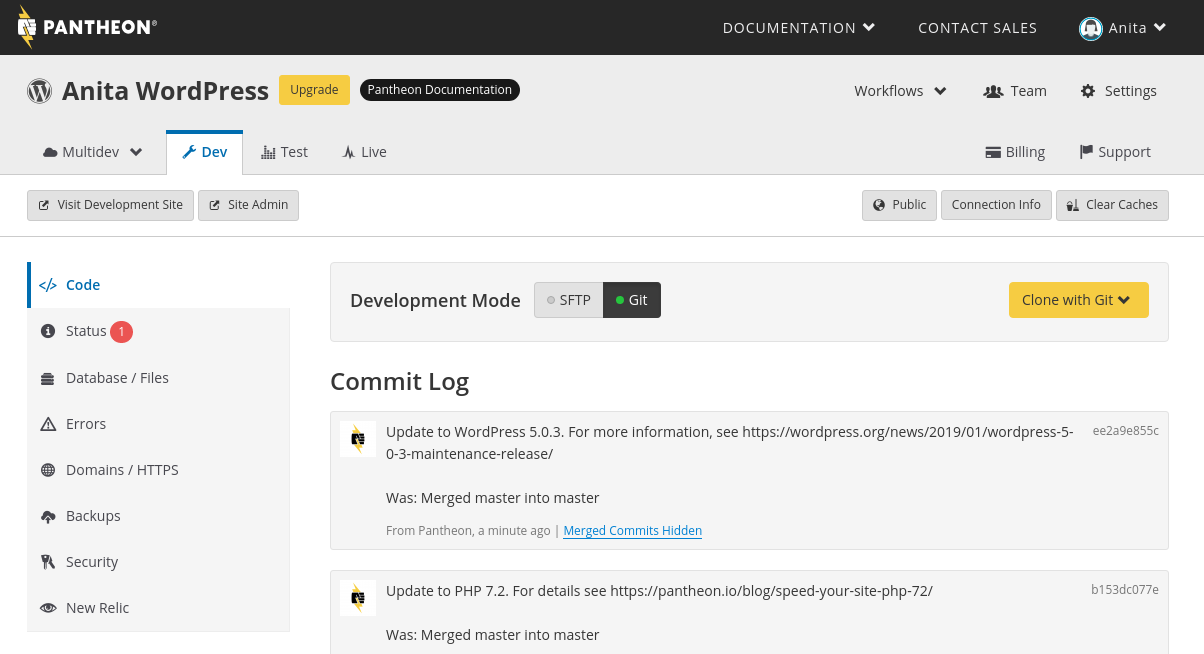Open the Anita user account menu

pos(1123,28)
